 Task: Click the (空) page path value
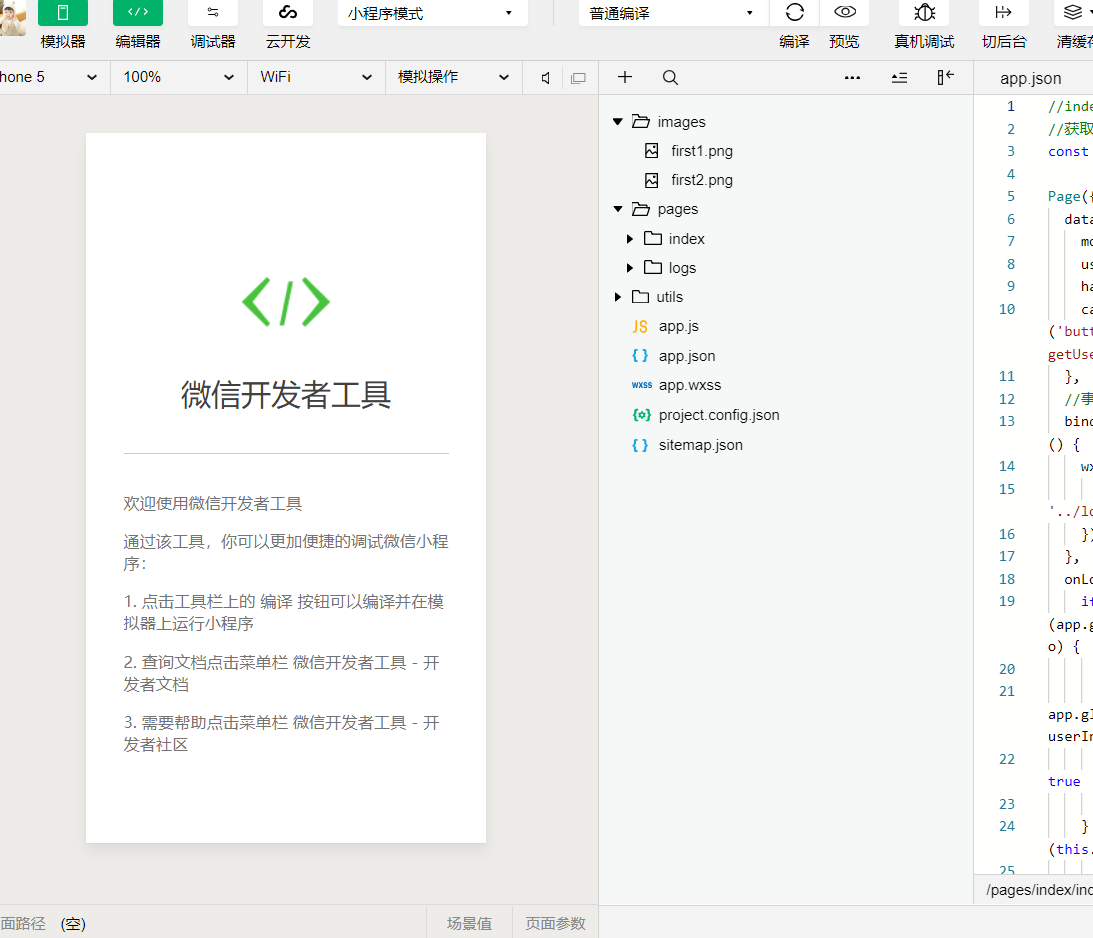(x=73, y=924)
